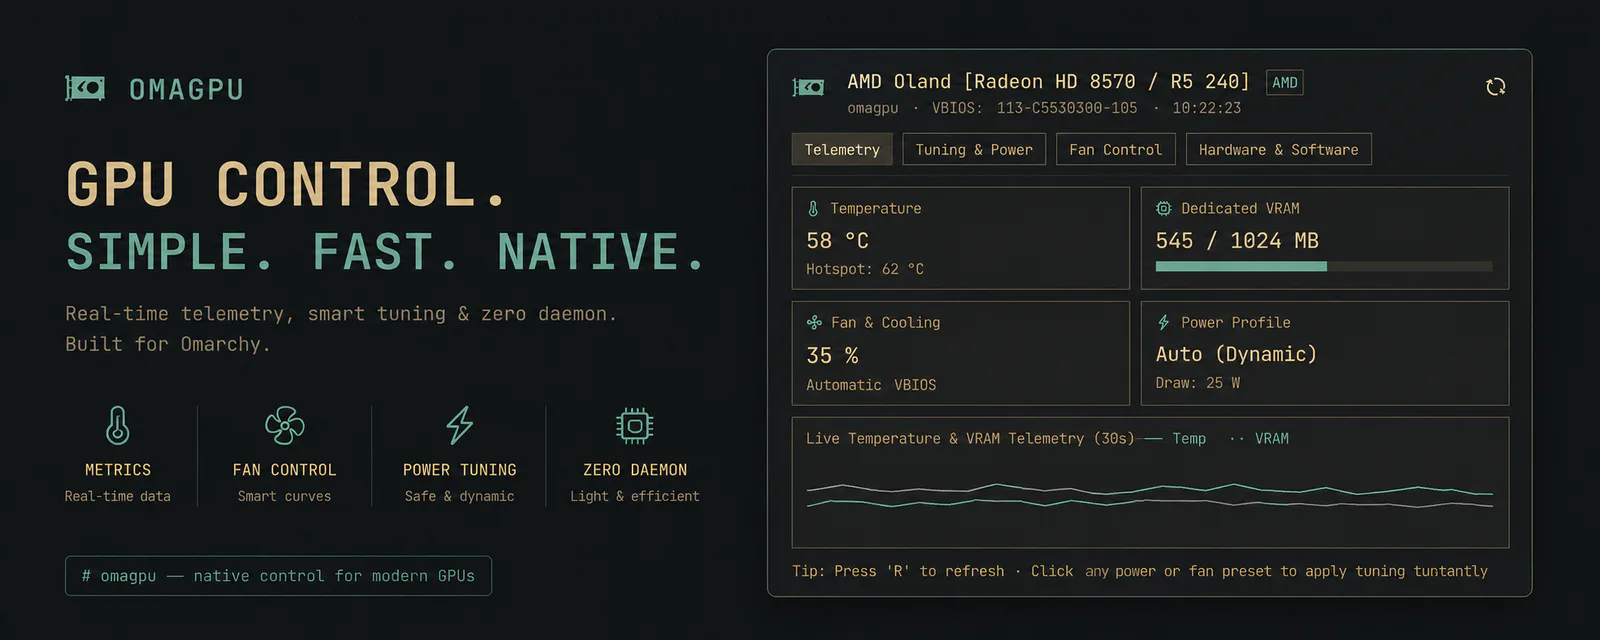
Task: Click the METRICS feature label
Action: 118,470
